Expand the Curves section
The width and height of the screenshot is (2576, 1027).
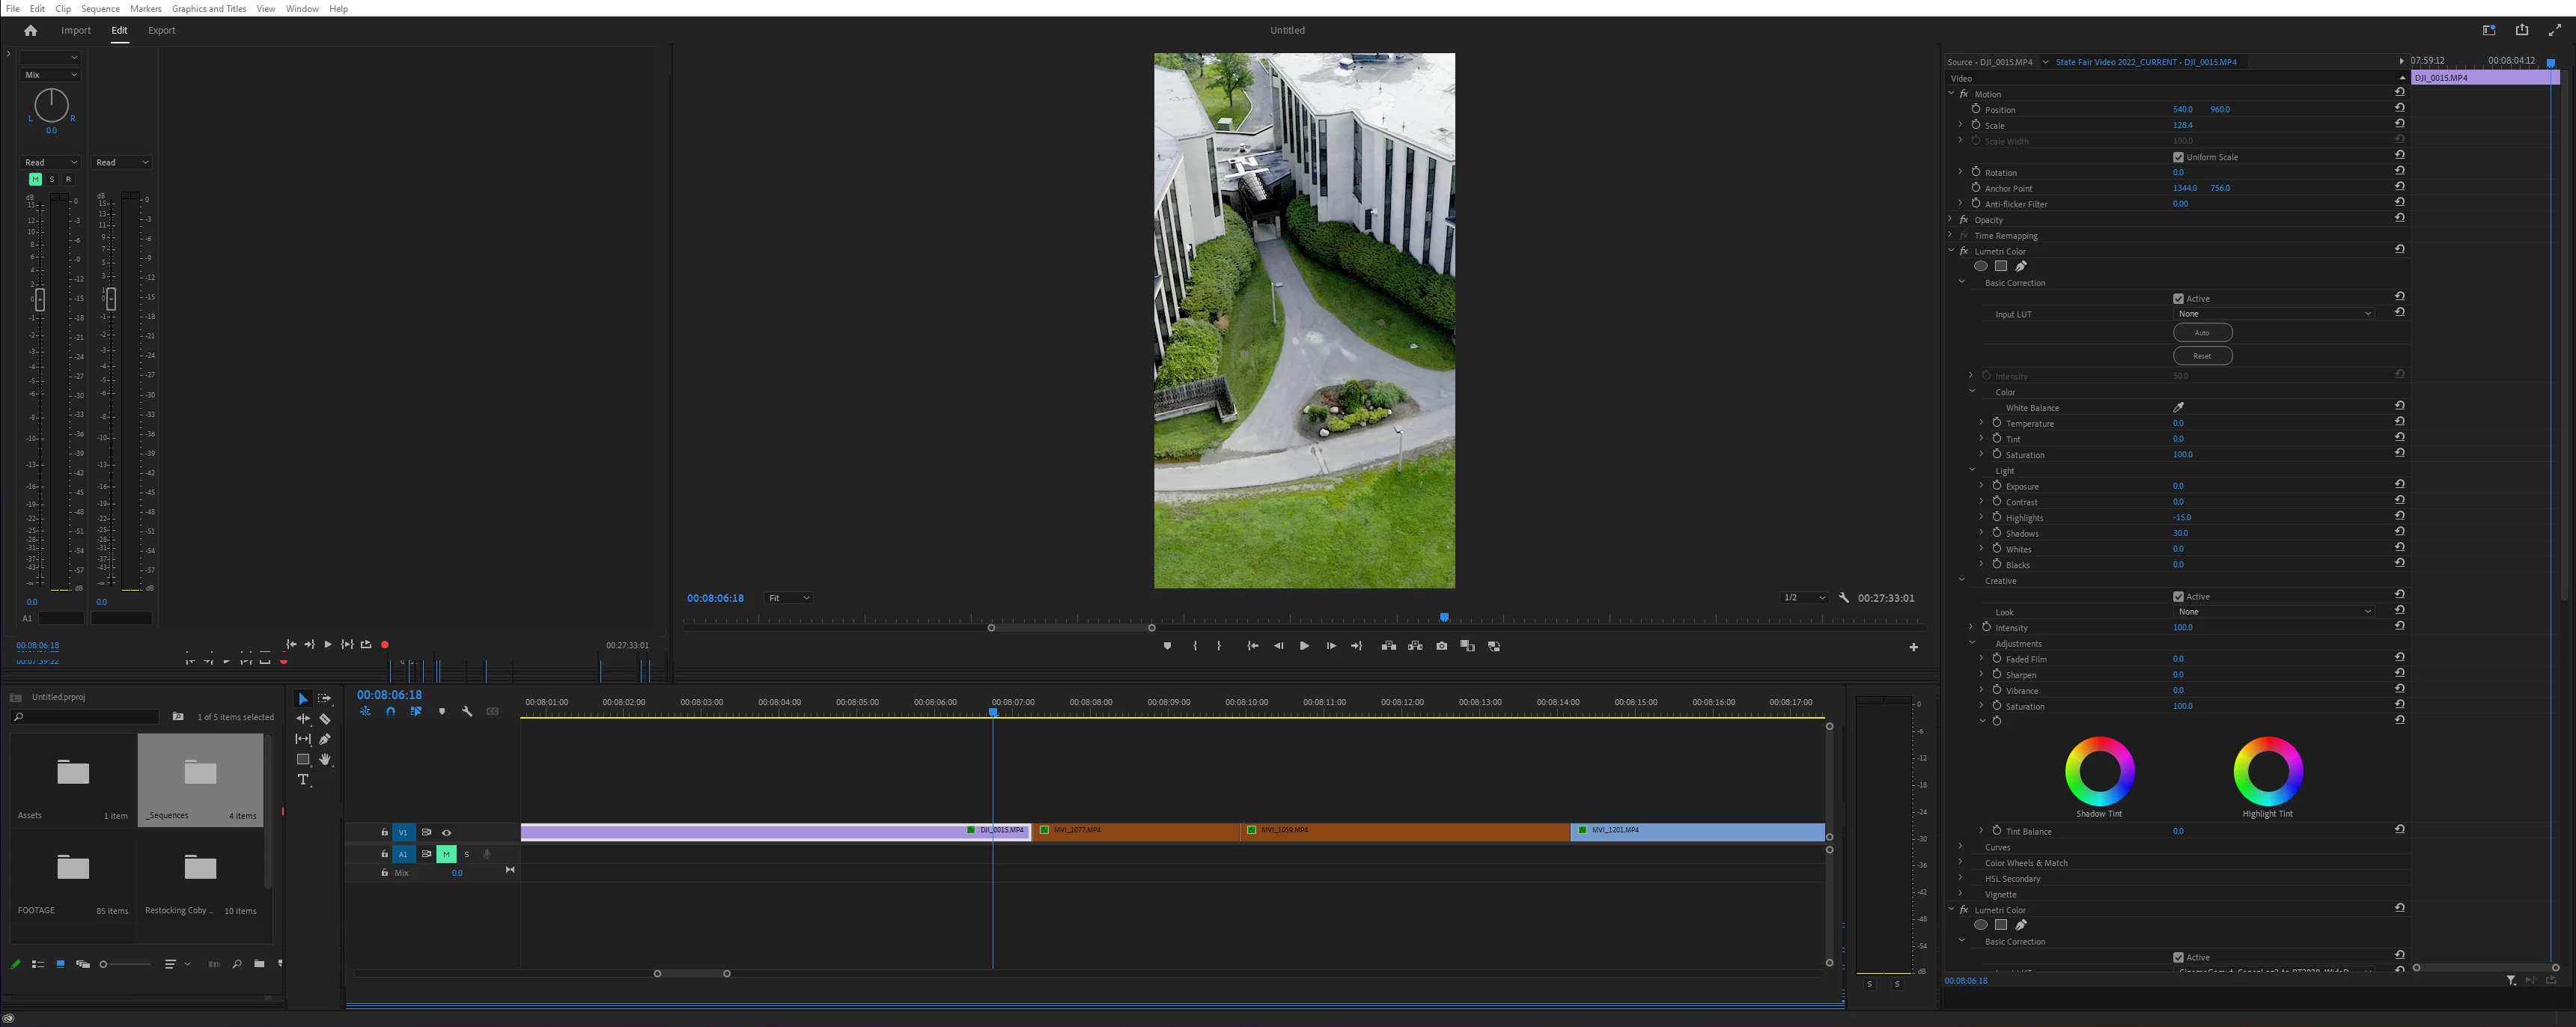1960,847
